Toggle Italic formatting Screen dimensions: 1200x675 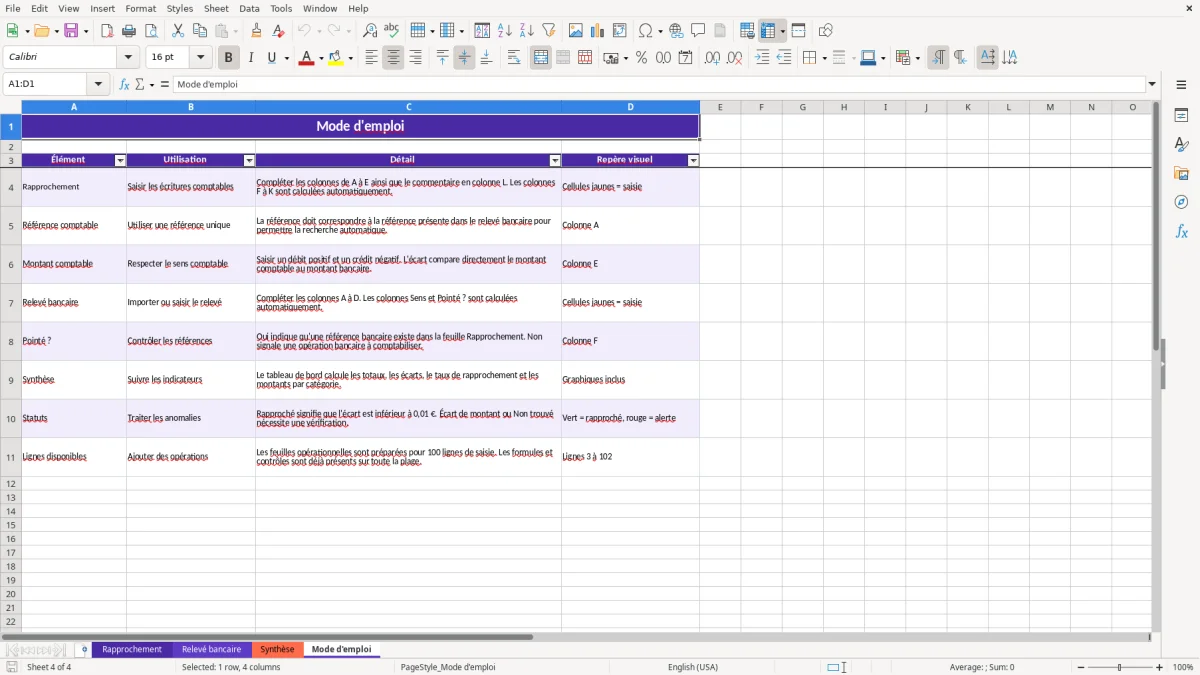(251, 58)
